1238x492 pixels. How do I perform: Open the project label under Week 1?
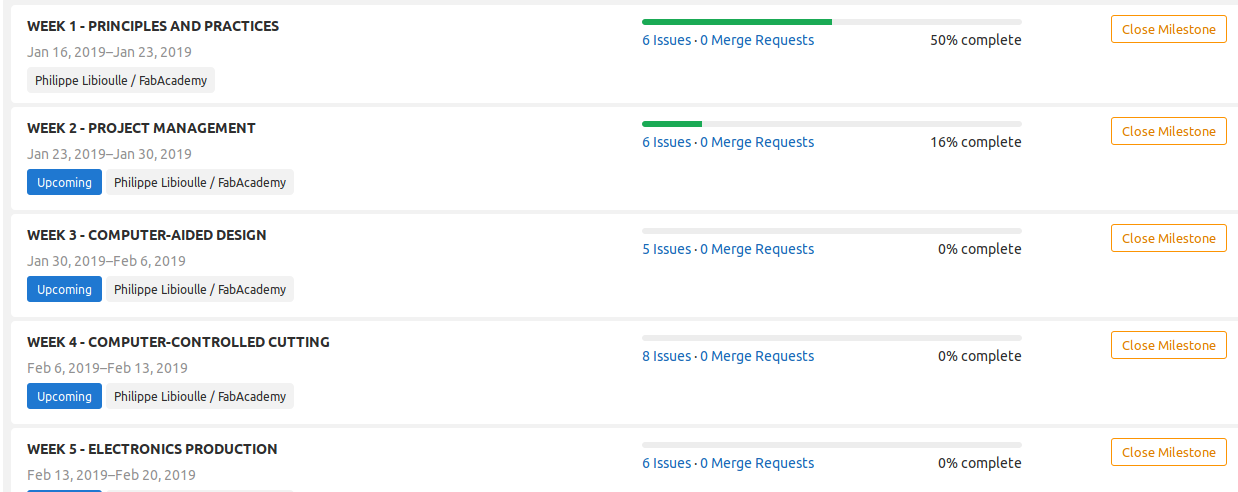point(121,81)
